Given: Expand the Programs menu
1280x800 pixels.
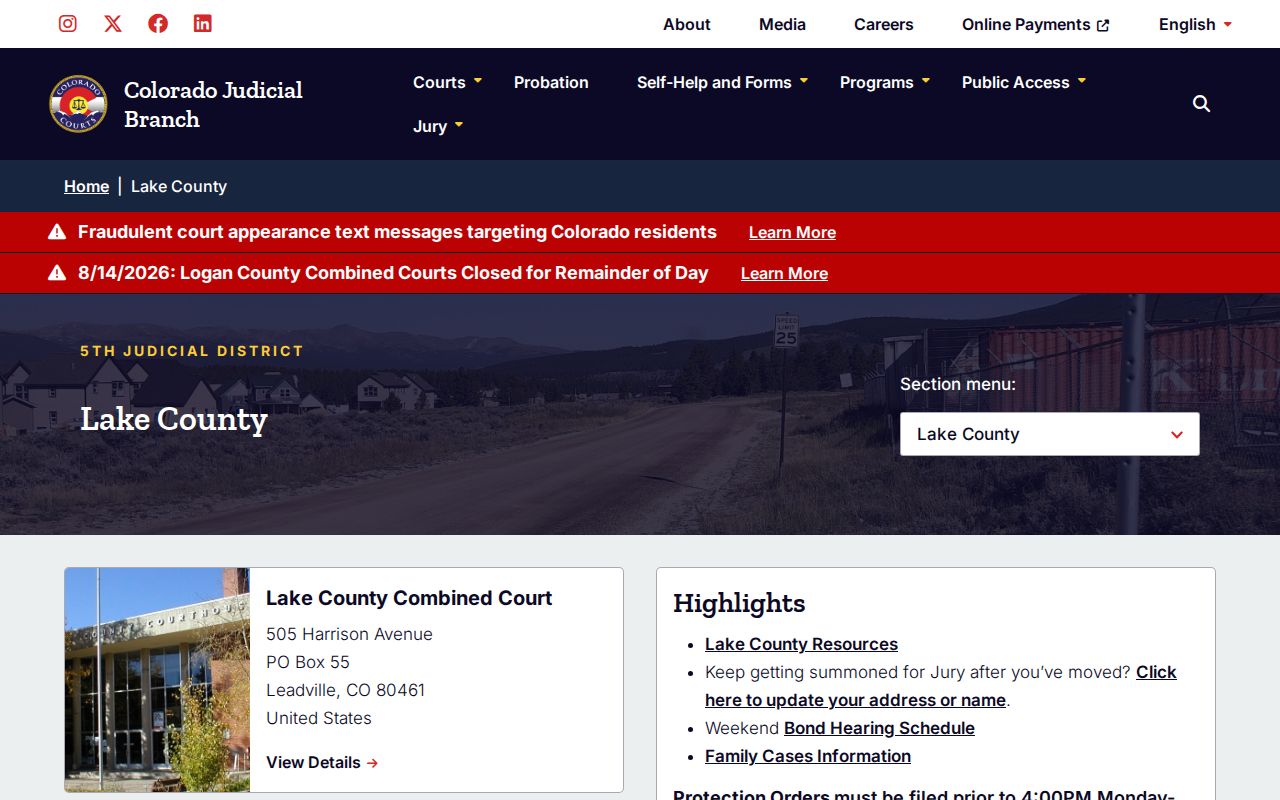Looking at the screenshot, I should [x=885, y=82].
